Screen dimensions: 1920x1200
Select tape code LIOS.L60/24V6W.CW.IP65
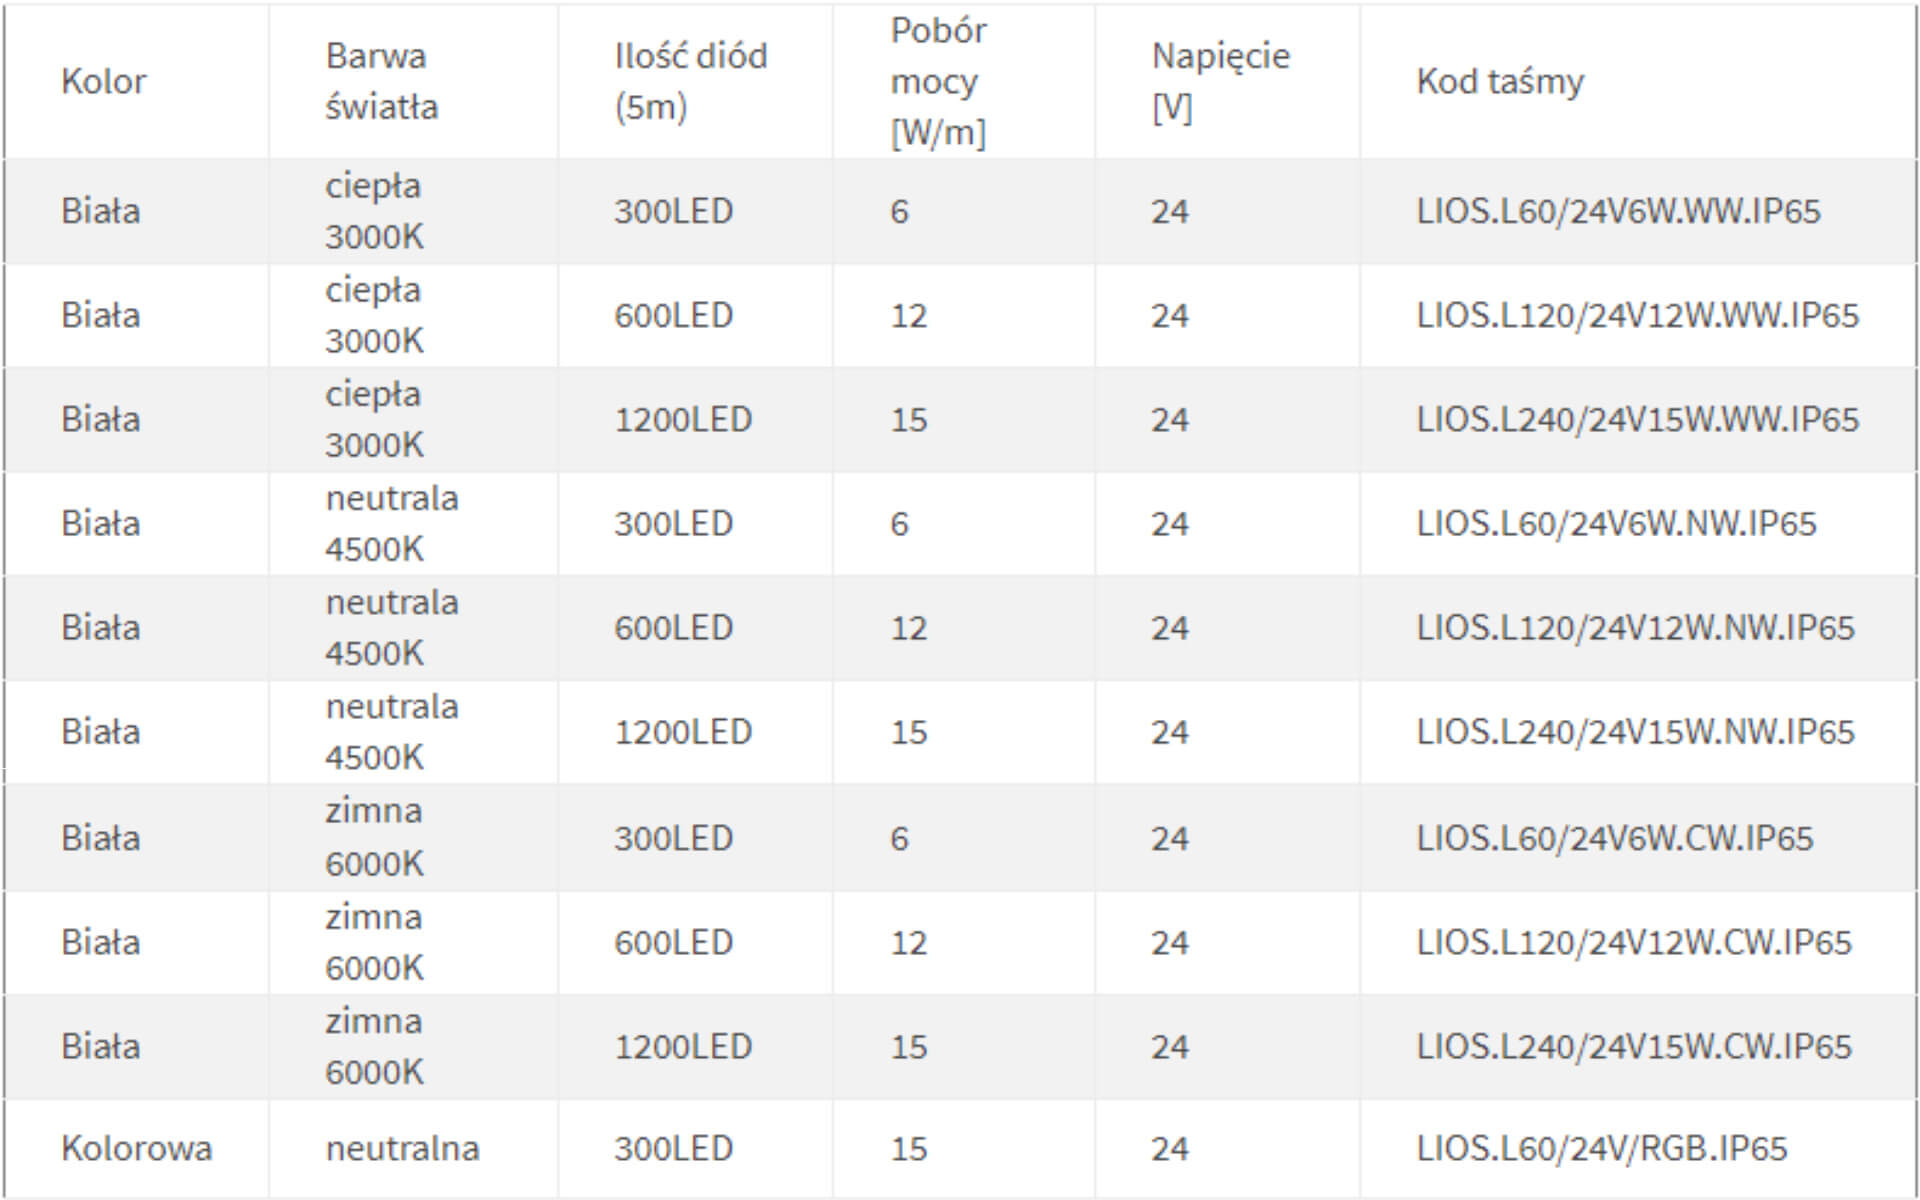(x=1614, y=837)
